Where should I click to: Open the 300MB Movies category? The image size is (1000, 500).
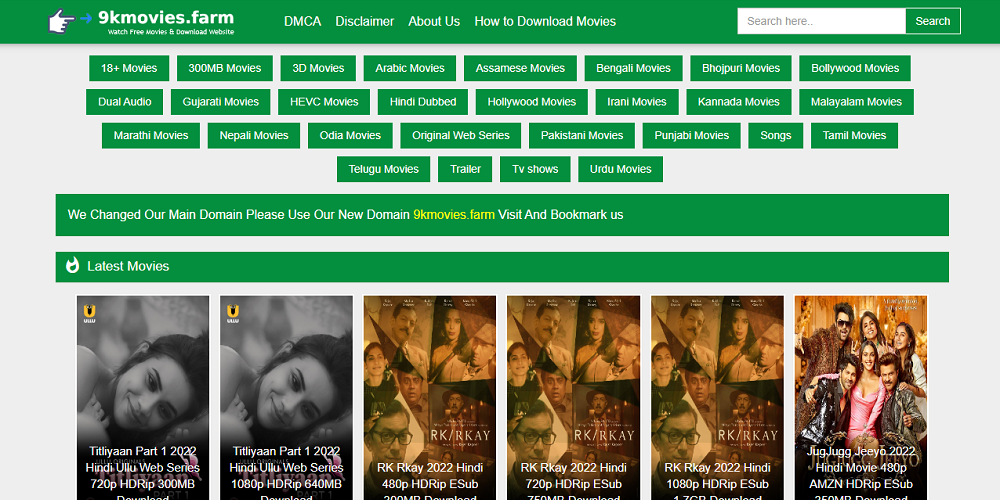[224, 68]
